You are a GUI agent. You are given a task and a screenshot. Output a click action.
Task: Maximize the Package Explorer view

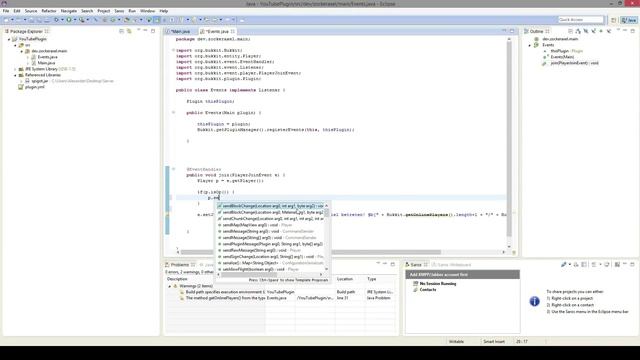[x=153, y=31]
